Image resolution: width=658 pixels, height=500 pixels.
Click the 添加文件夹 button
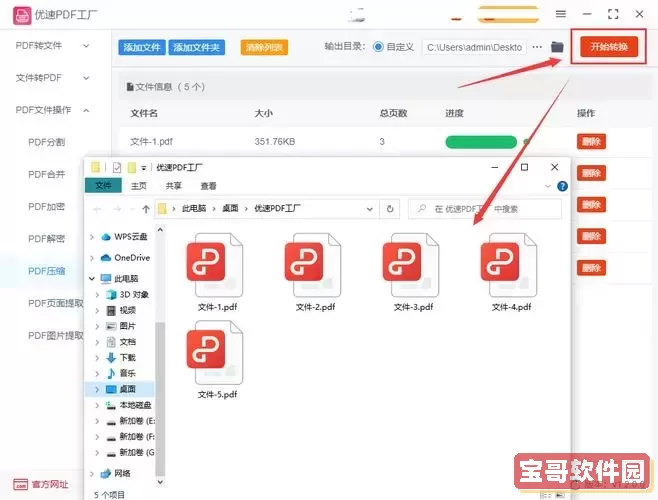pos(197,47)
